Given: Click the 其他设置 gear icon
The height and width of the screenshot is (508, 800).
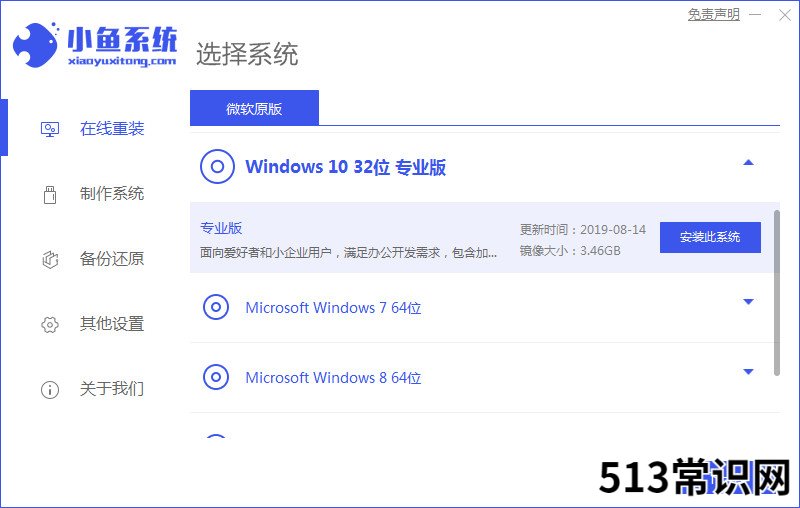Looking at the screenshot, I should click(x=50, y=324).
